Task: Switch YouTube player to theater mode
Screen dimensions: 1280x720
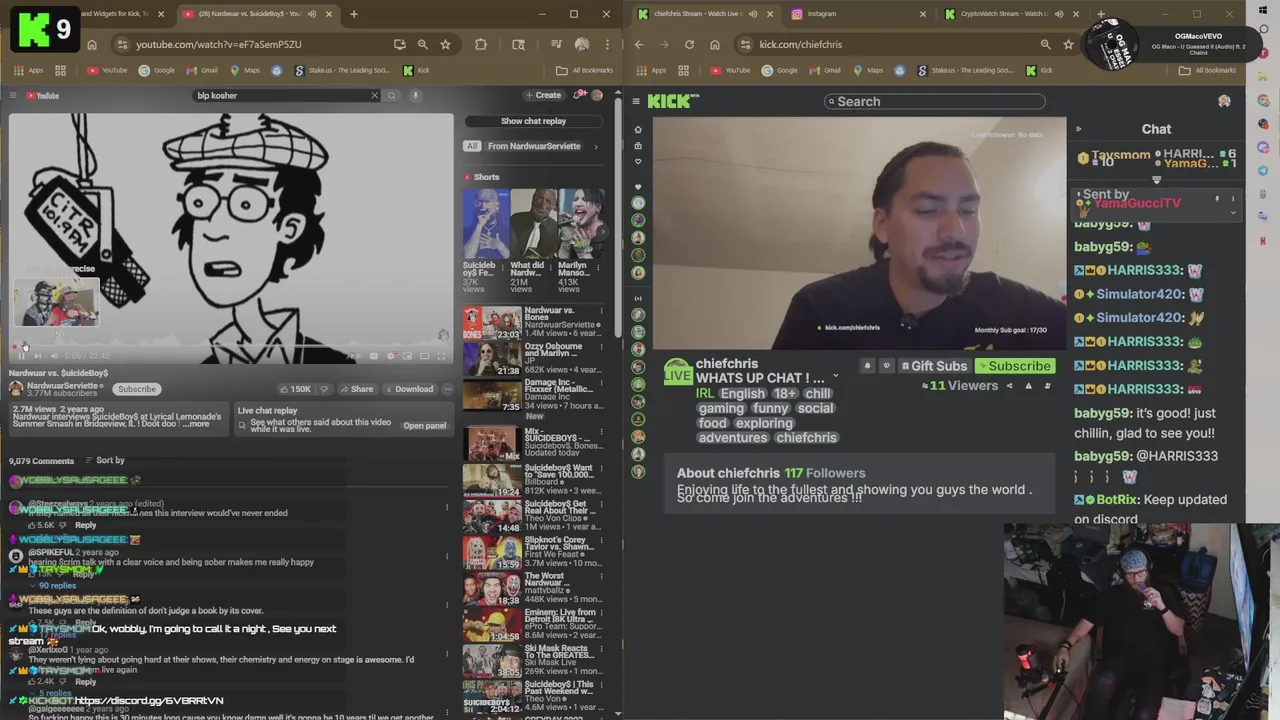Action: pos(425,356)
